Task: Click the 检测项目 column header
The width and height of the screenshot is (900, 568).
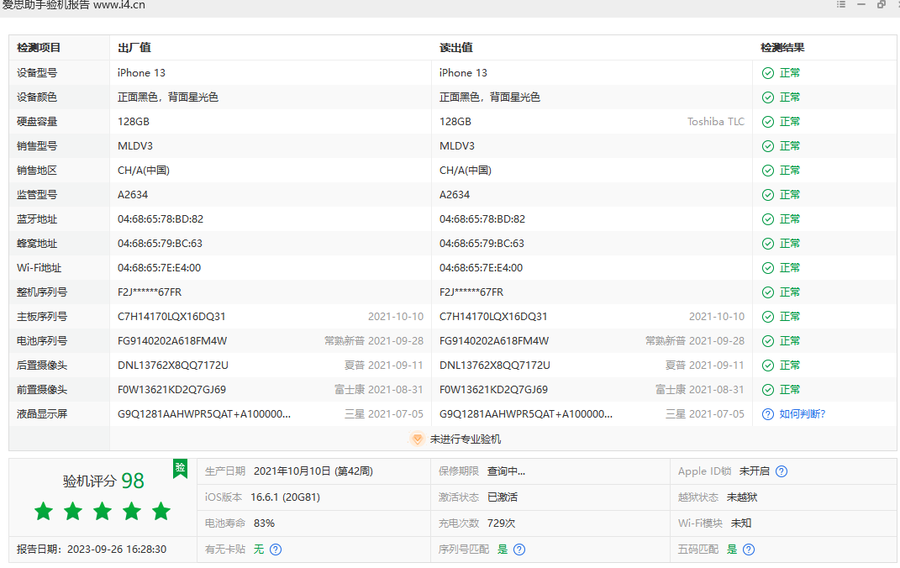Action: pos(38,48)
